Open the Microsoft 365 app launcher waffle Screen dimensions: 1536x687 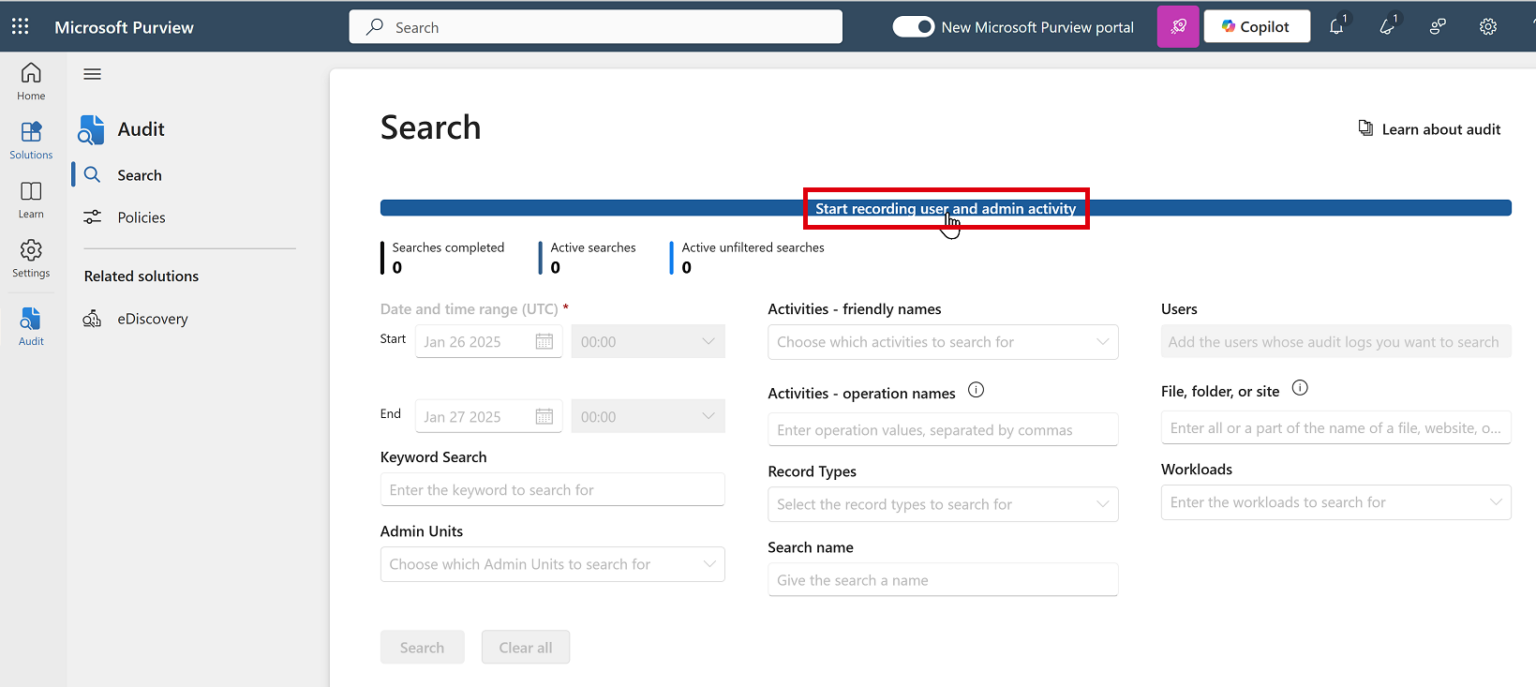[x=20, y=26]
